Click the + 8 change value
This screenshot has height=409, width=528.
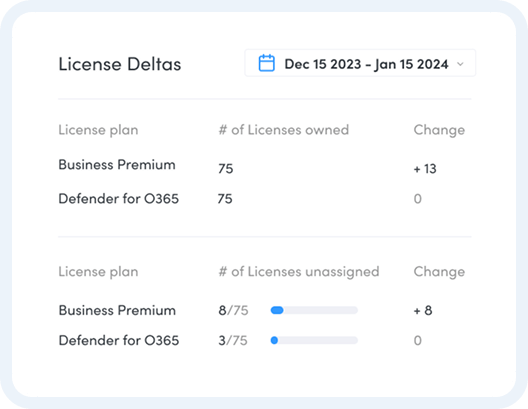pos(423,310)
